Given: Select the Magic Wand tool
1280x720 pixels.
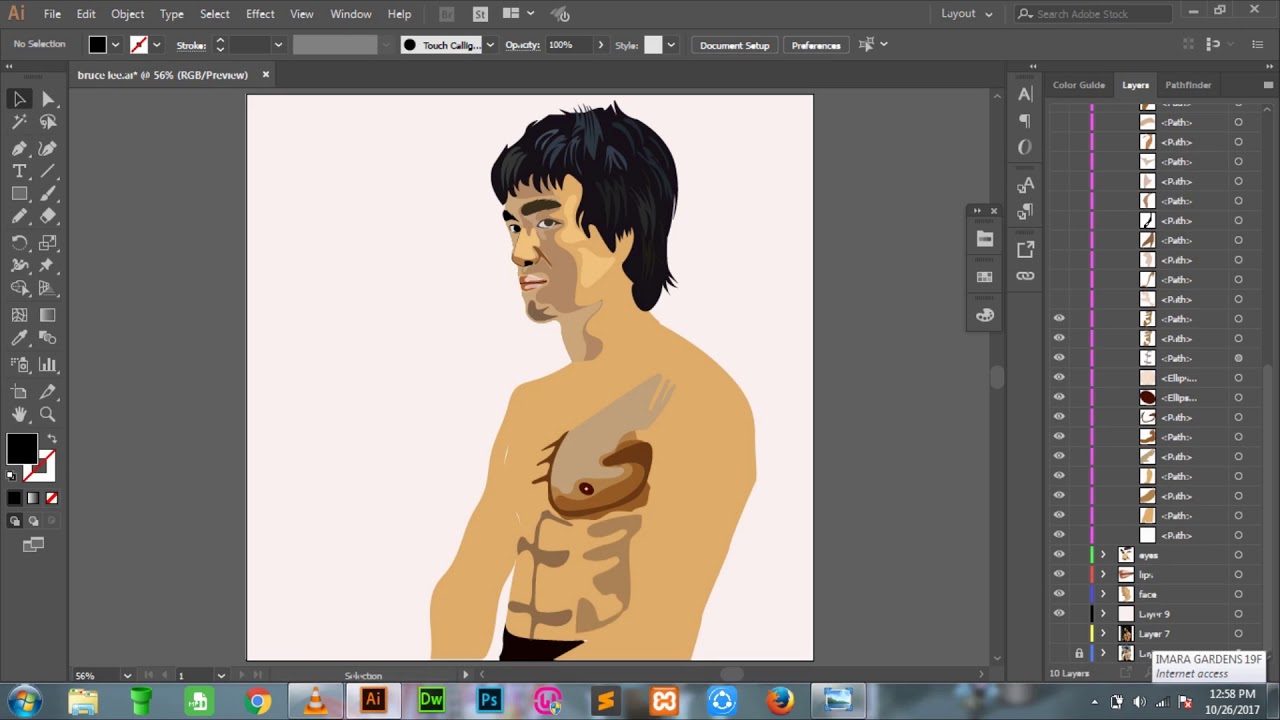Looking at the screenshot, I should pyautogui.click(x=19, y=122).
